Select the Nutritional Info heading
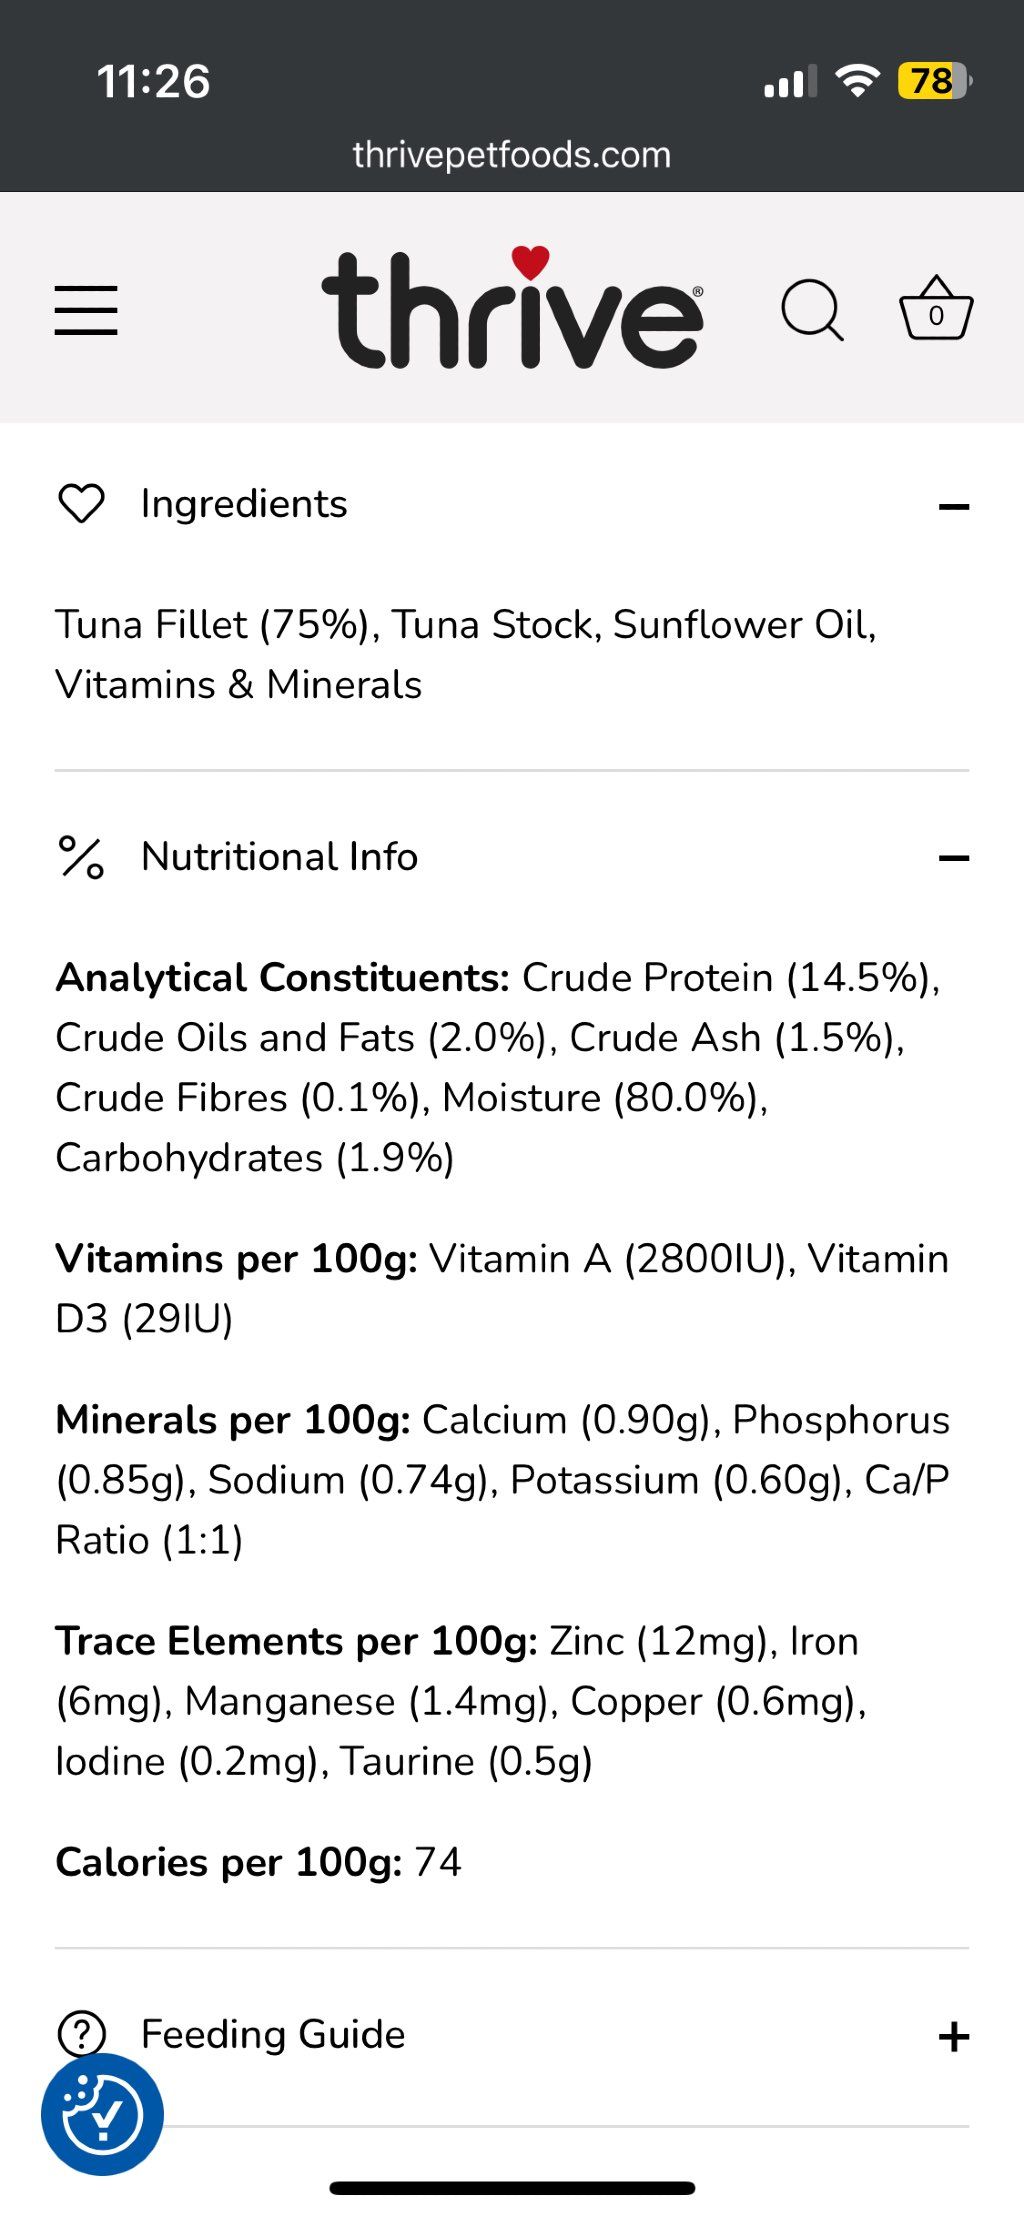Viewport: 1024px width, 2217px height. 279,857
